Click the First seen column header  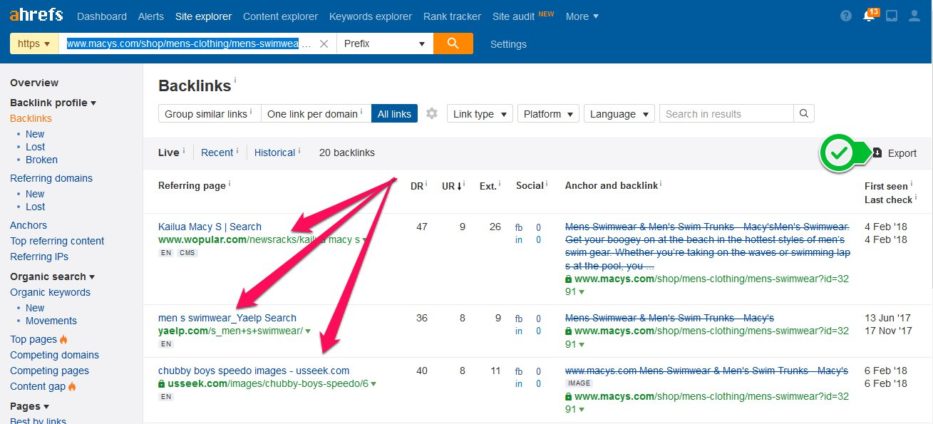(888, 186)
